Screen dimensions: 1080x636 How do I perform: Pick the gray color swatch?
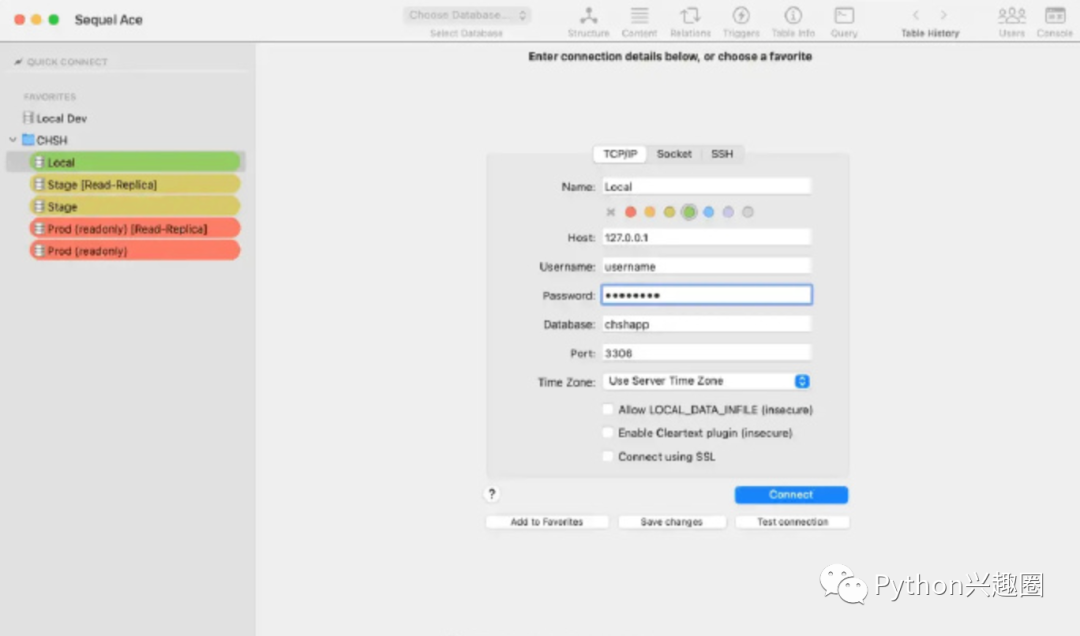click(x=748, y=212)
